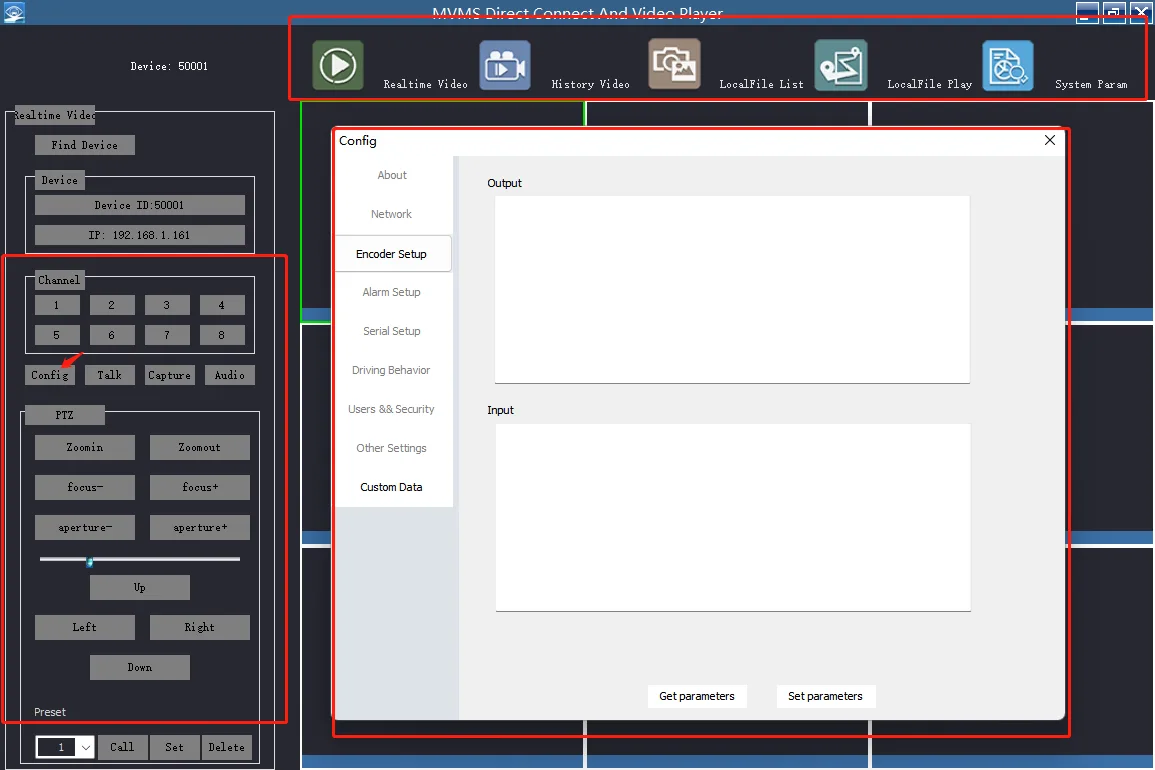Image resolution: width=1155 pixels, height=770 pixels.
Task: Click Get parameters button
Action: [697, 696]
